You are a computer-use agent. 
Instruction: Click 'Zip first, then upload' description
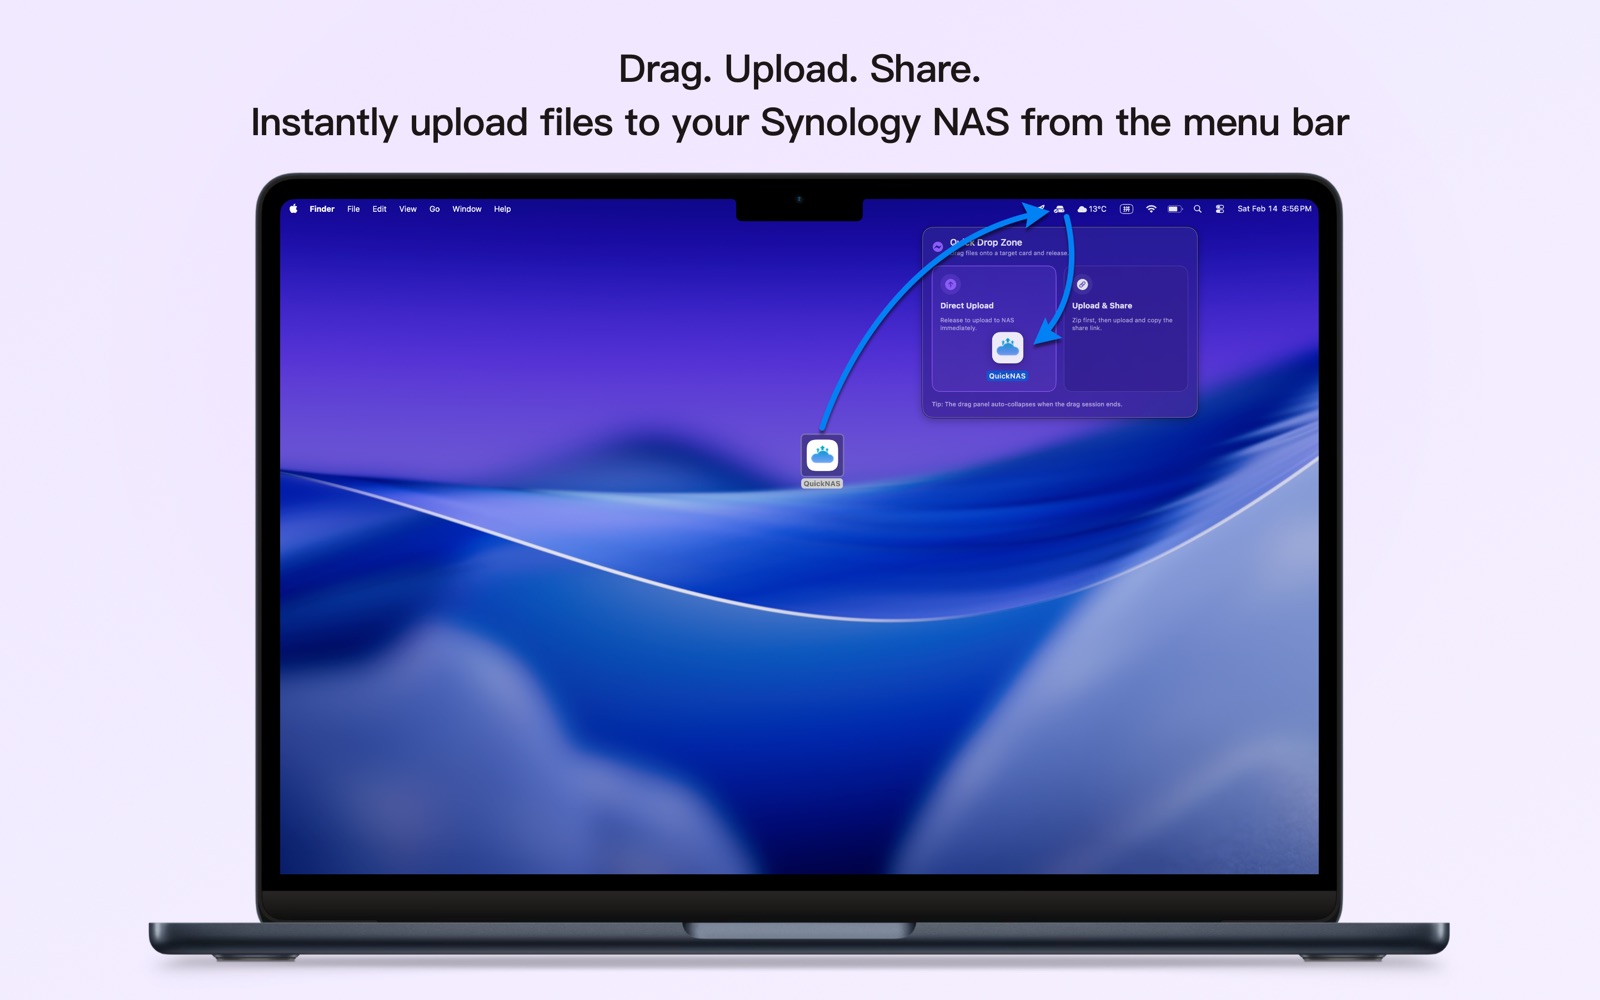(1122, 324)
